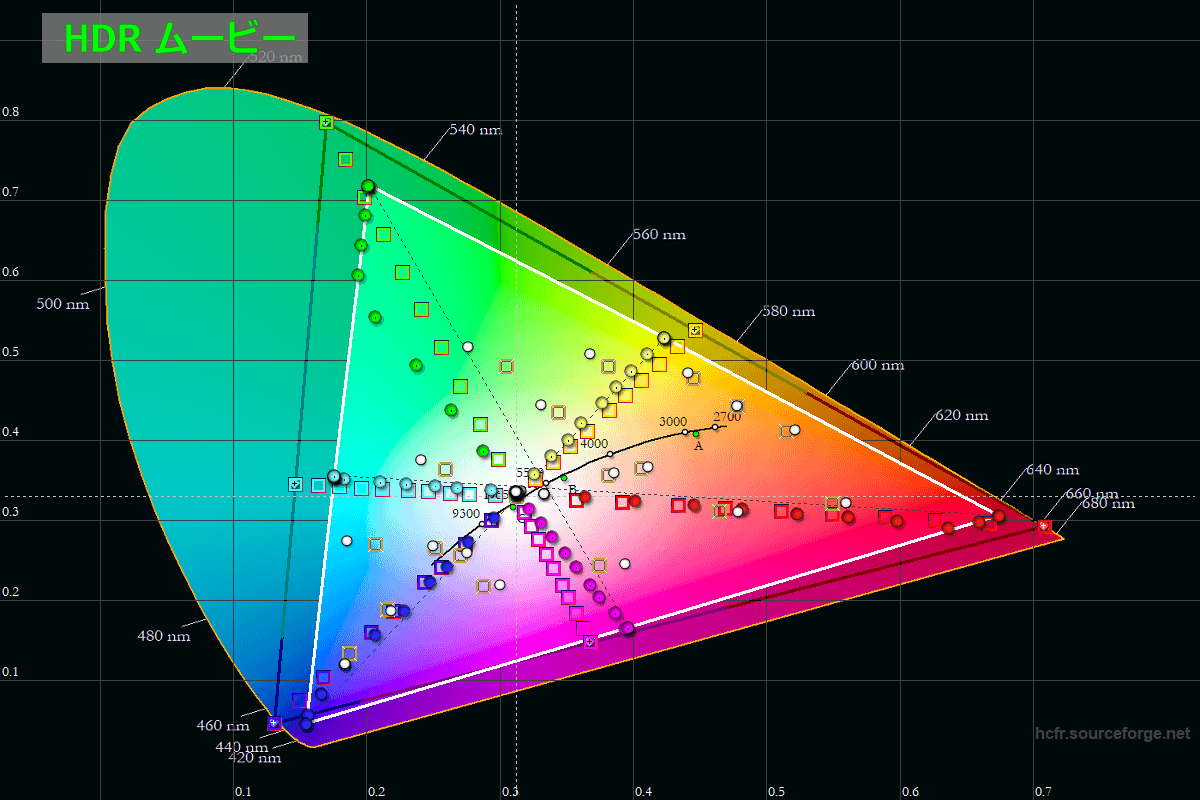
Task: Click the 3000 K point on blackbody curve
Action: click(x=685, y=432)
